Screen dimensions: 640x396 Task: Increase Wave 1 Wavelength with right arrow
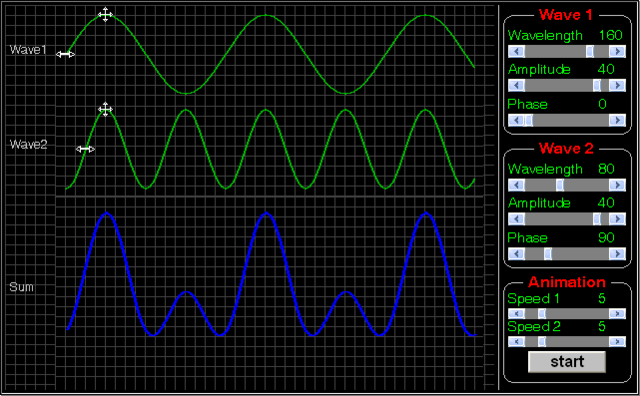point(617,51)
